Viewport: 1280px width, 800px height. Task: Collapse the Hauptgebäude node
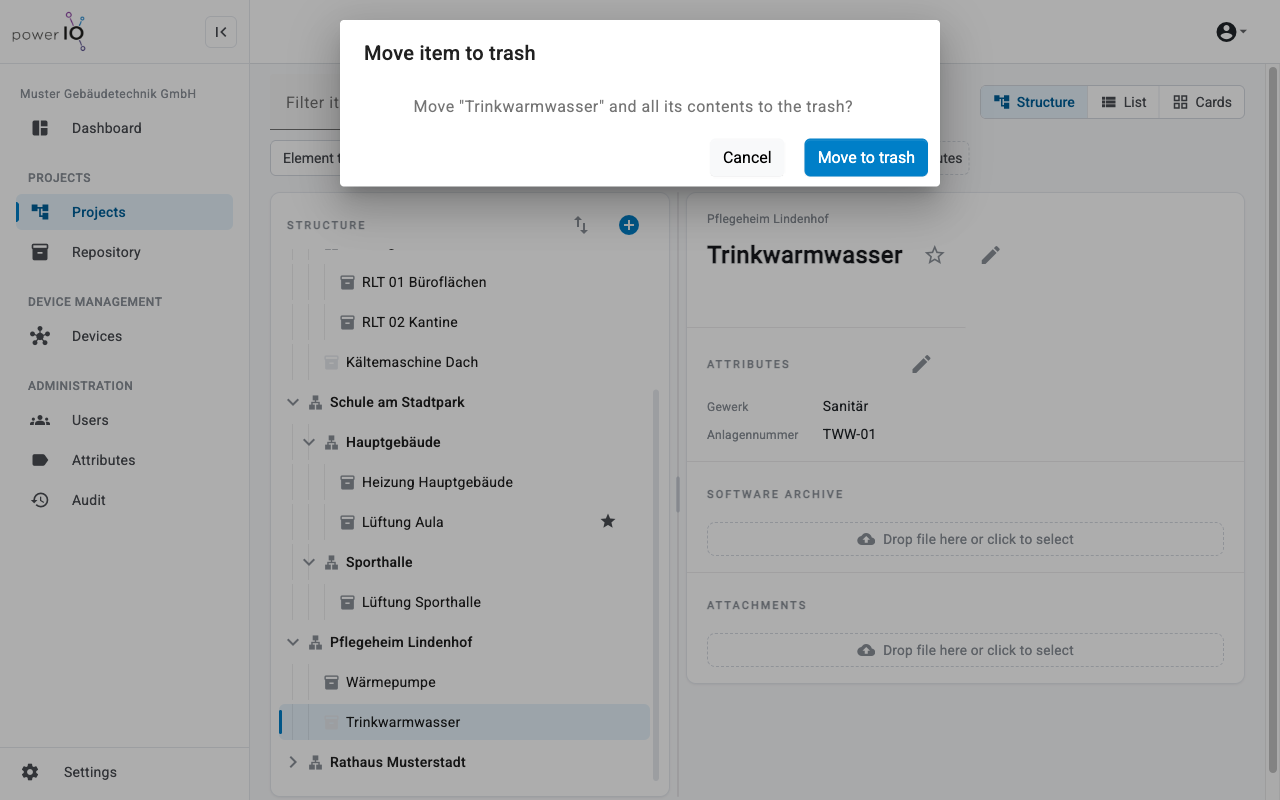click(x=309, y=442)
